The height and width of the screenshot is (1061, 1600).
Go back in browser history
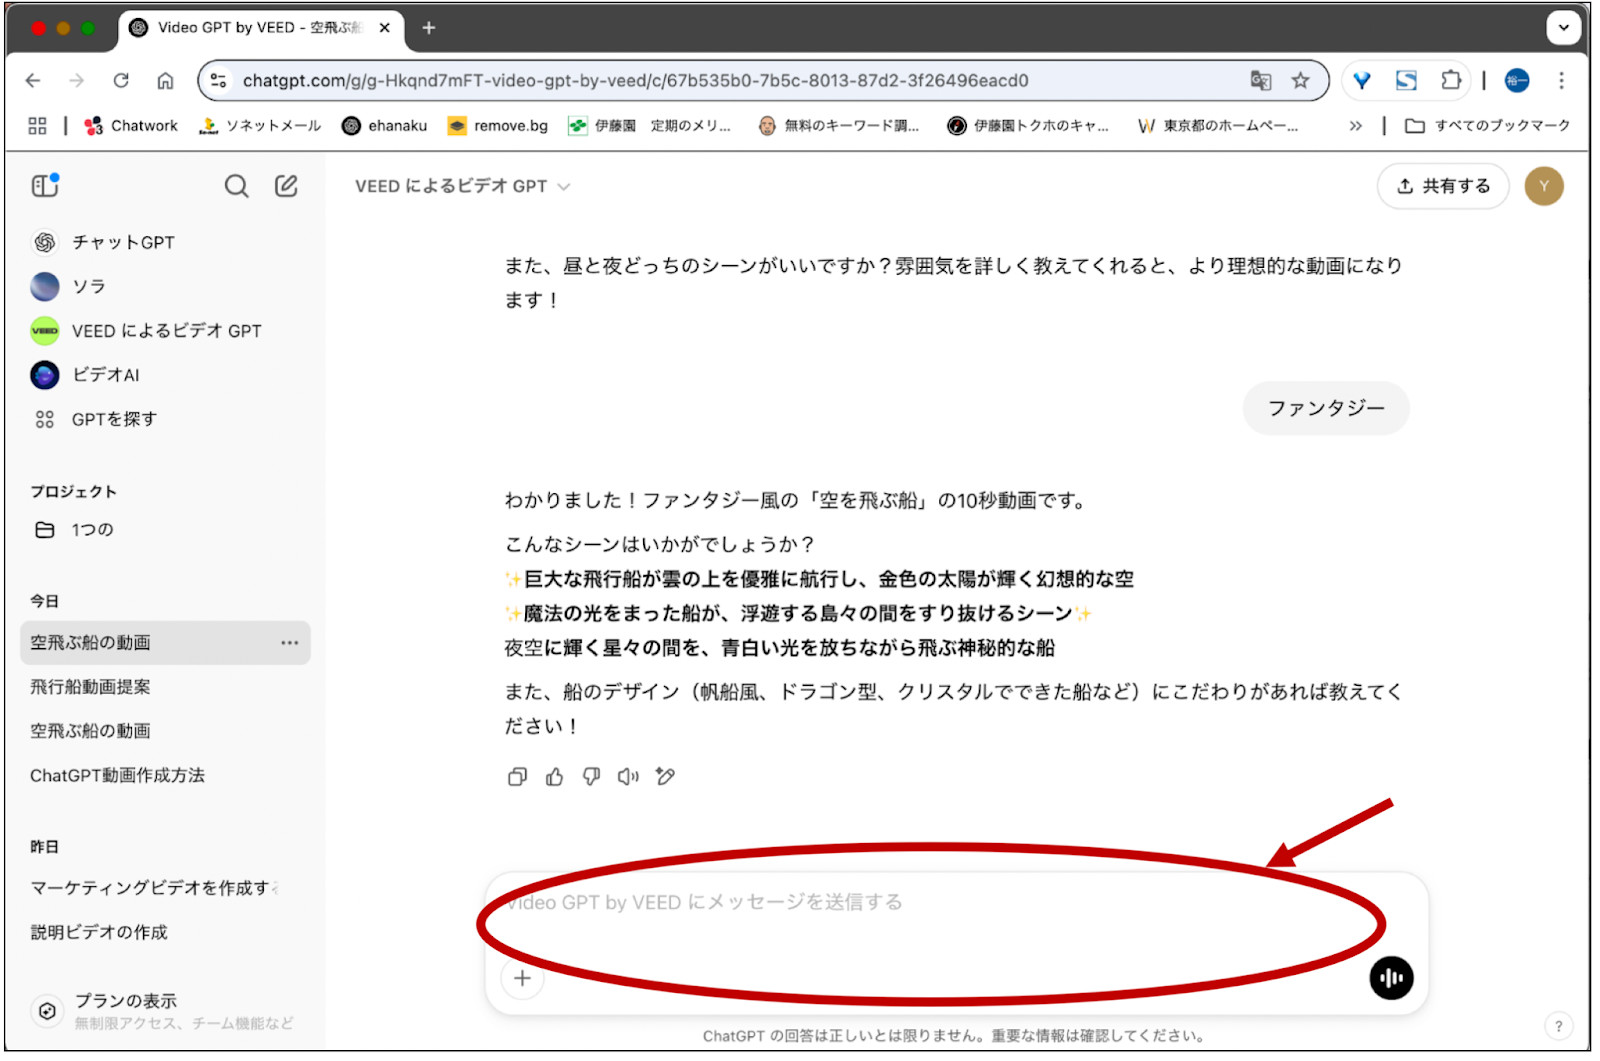coord(33,81)
